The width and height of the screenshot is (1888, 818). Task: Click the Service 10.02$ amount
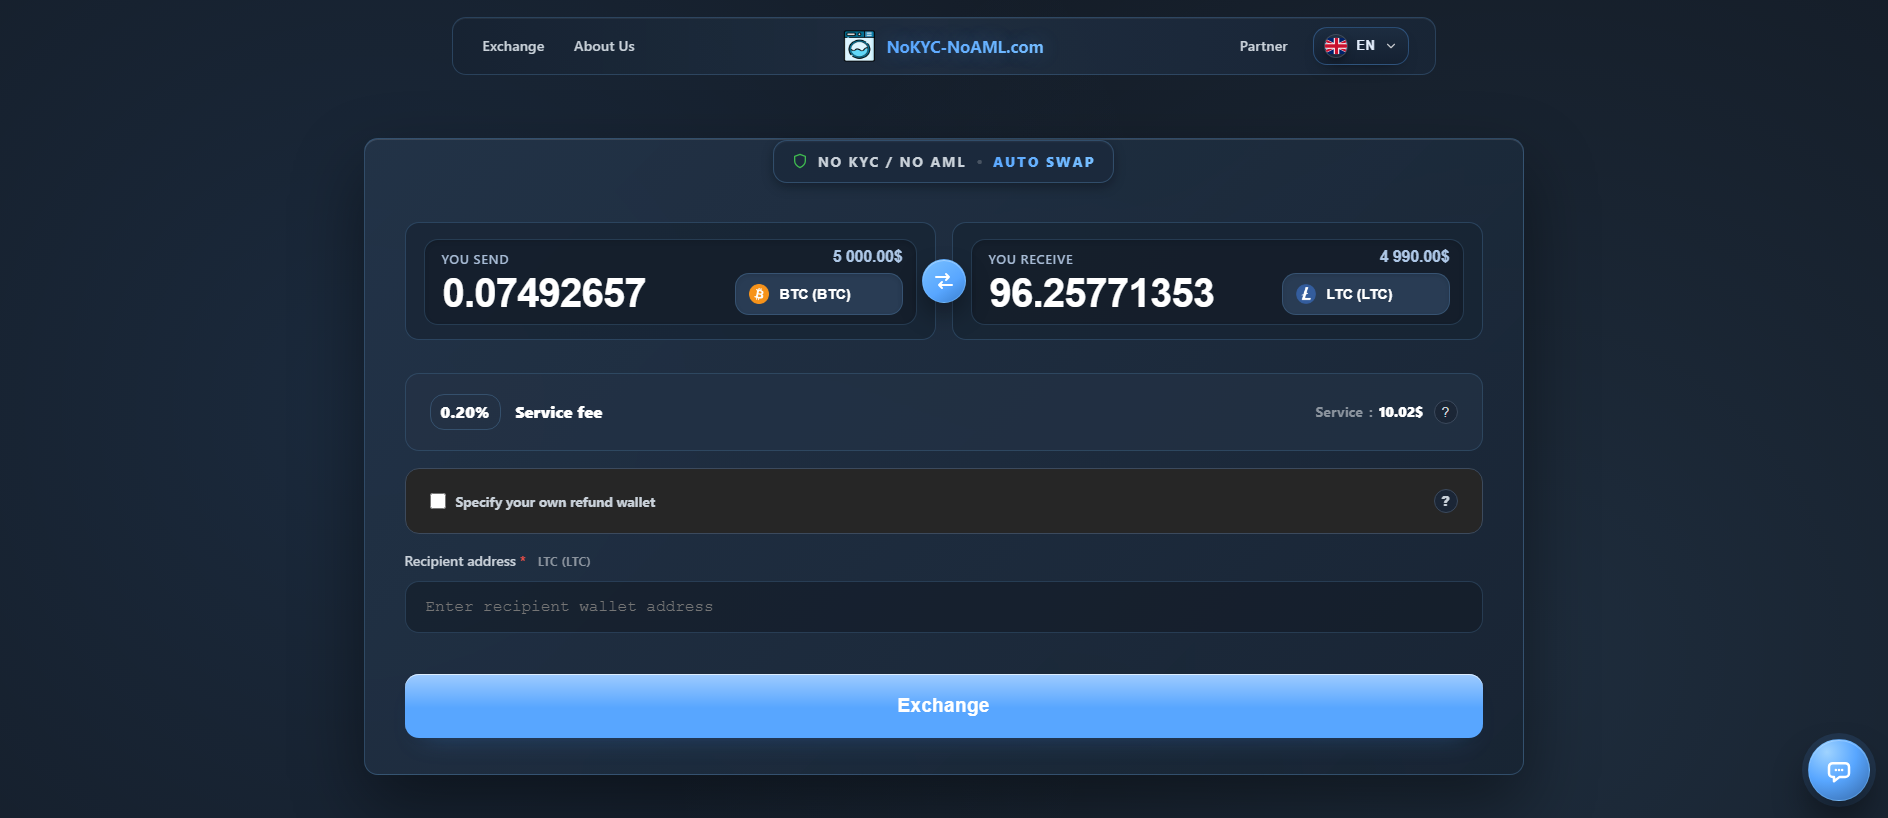(x=1400, y=412)
